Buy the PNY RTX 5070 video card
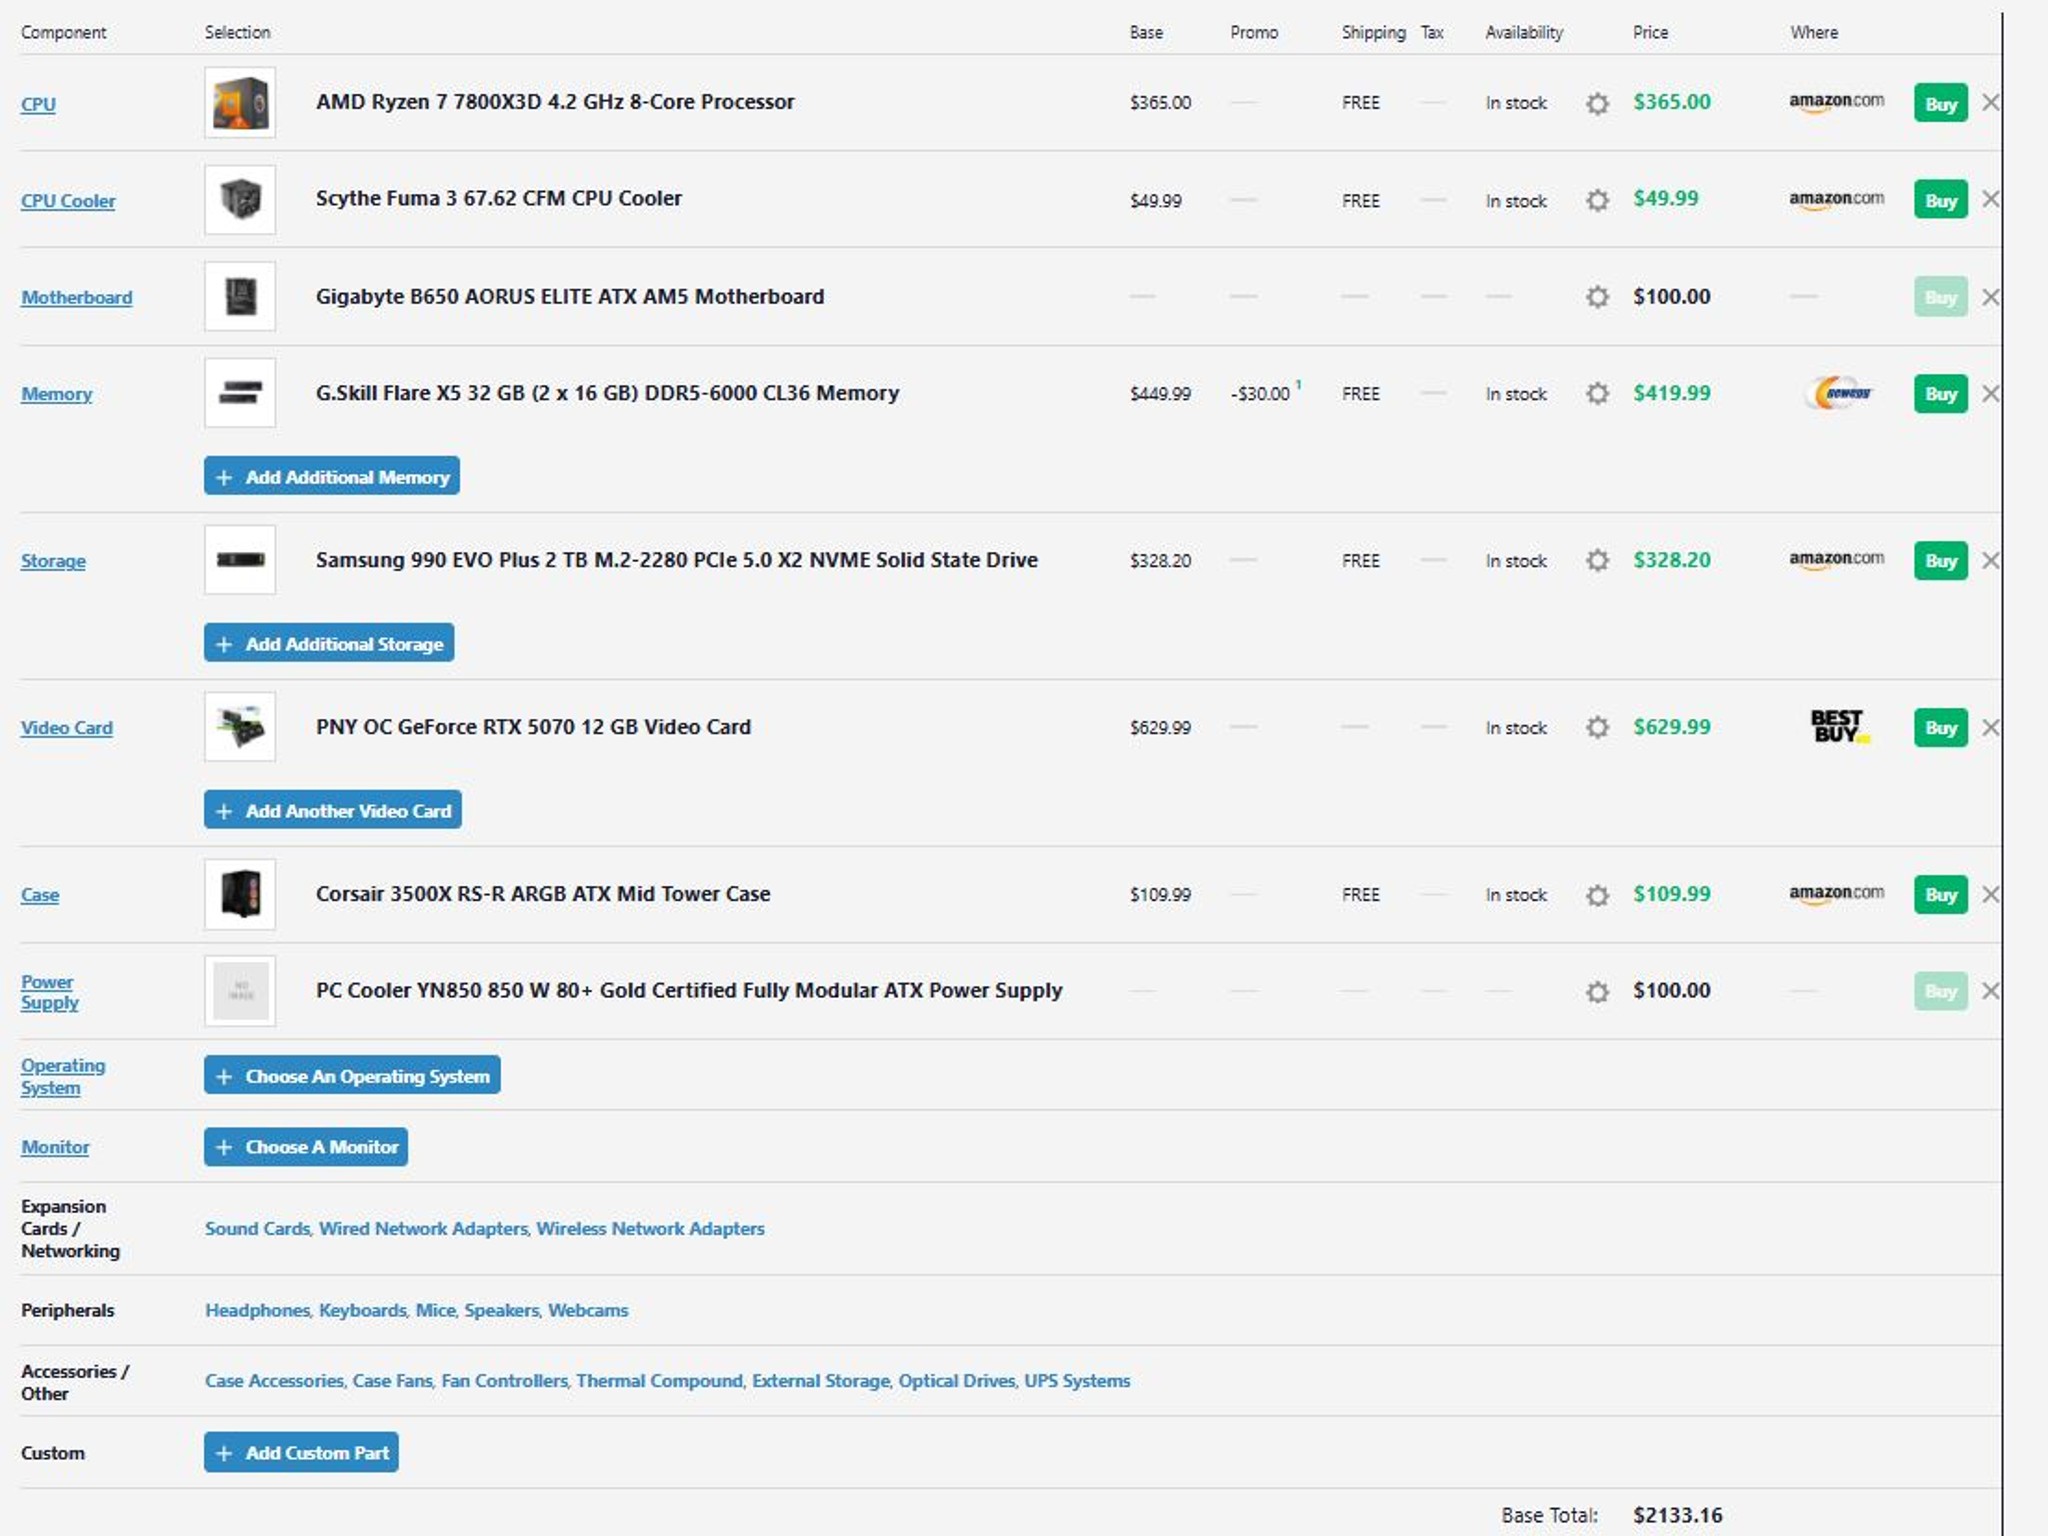Screen dimensions: 2048x1536 (1940, 728)
